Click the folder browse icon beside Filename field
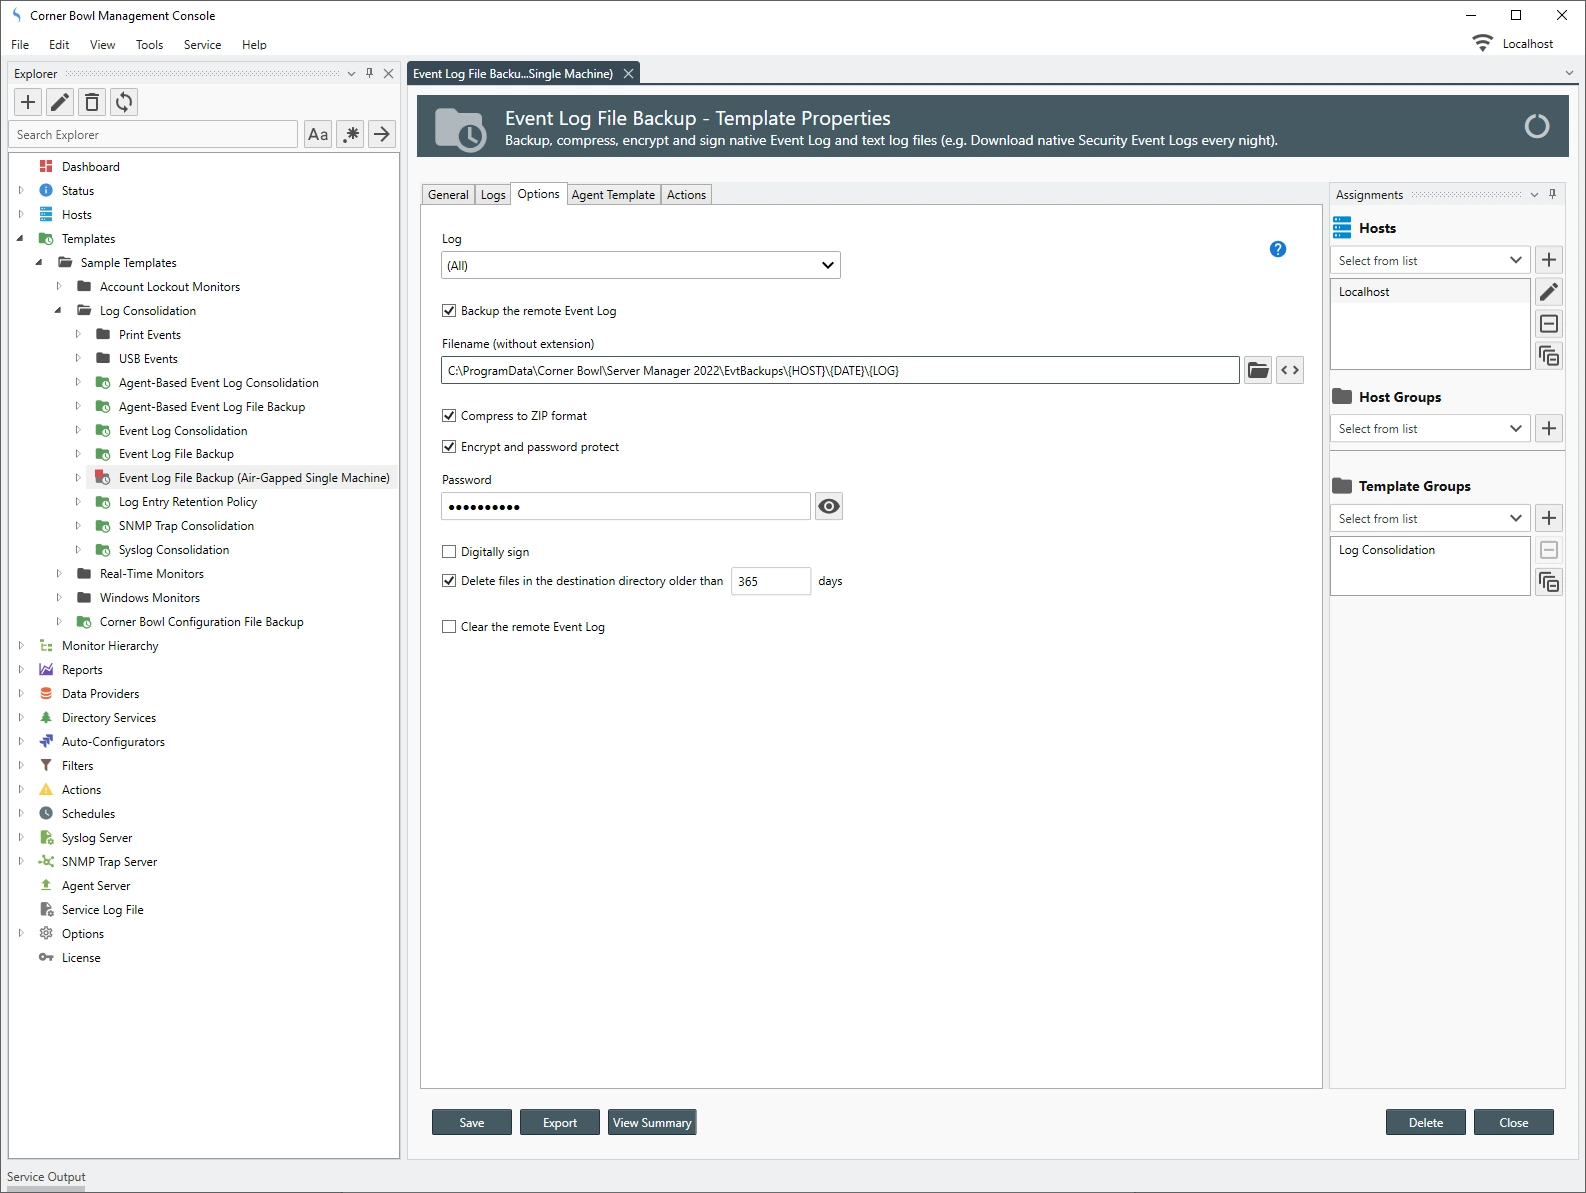This screenshot has width=1586, height=1193. (1258, 371)
